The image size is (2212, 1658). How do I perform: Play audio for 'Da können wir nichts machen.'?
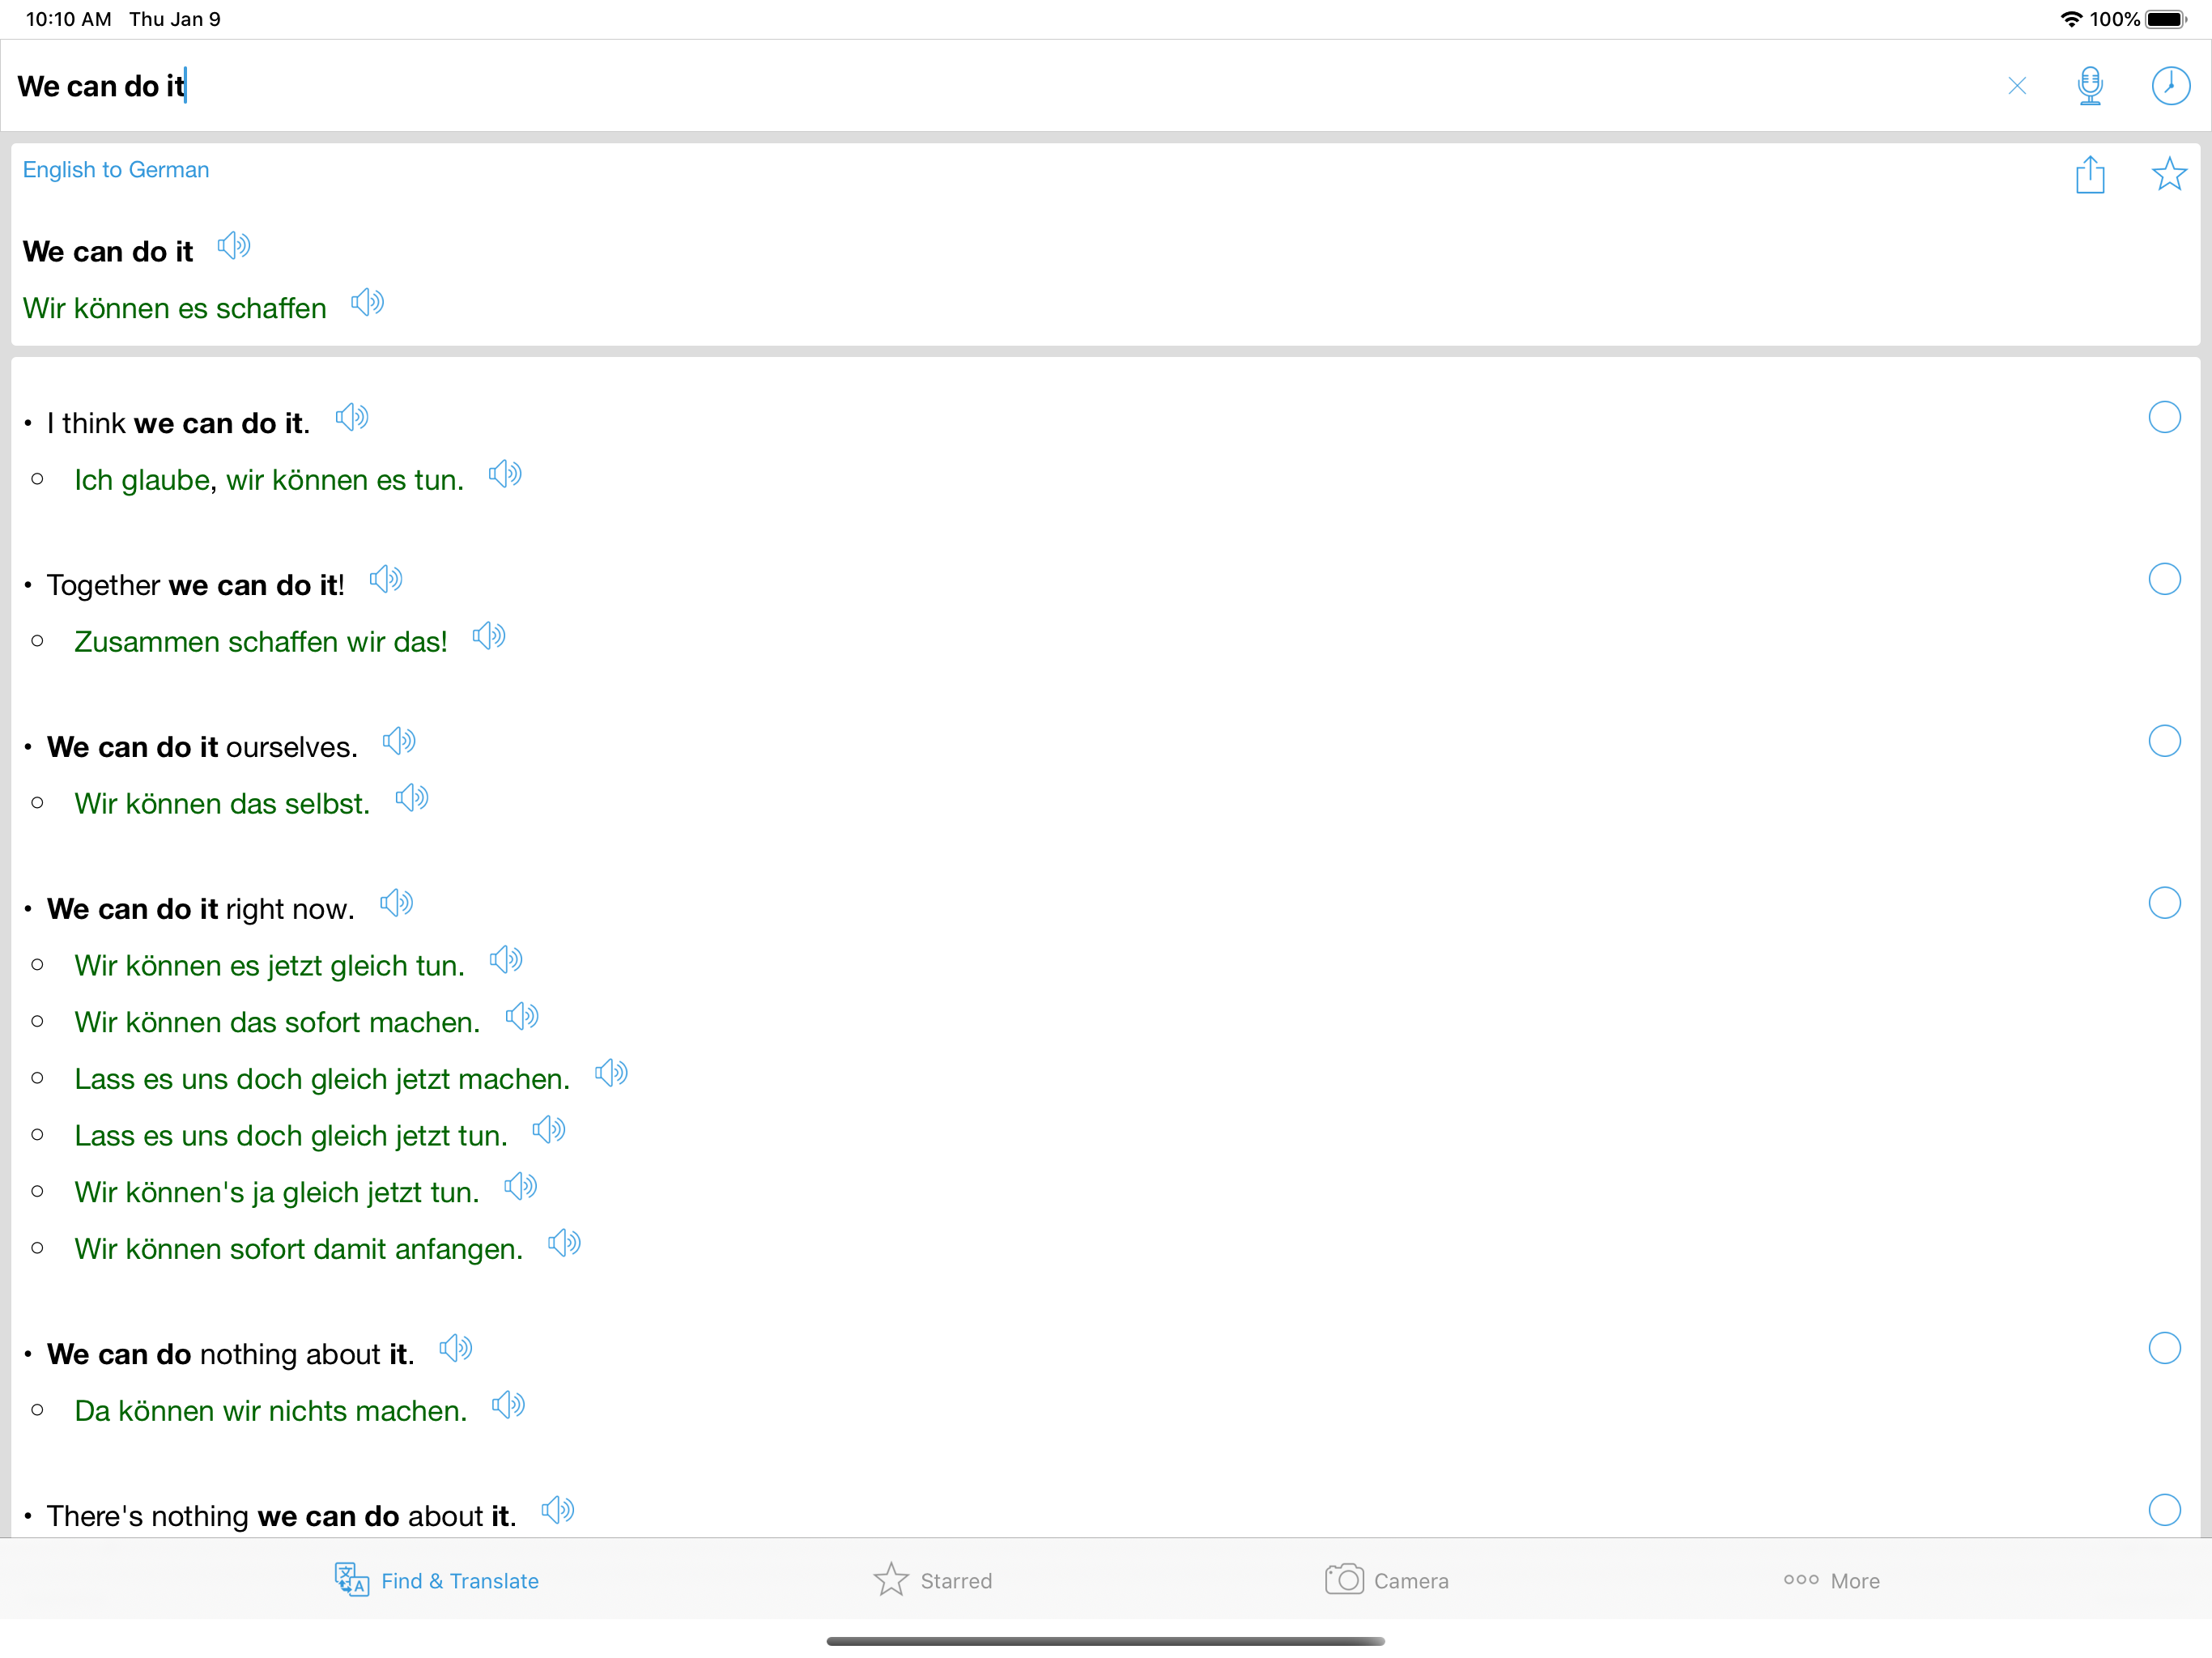[508, 1405]
